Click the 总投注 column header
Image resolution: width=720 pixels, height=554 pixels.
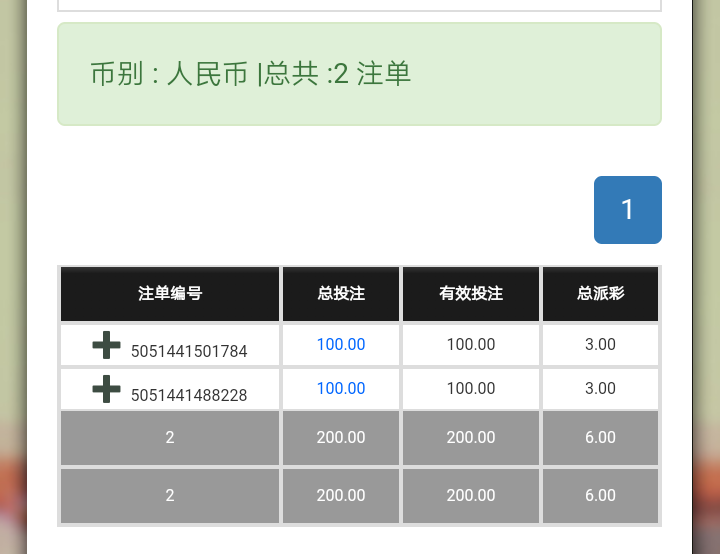341,294
